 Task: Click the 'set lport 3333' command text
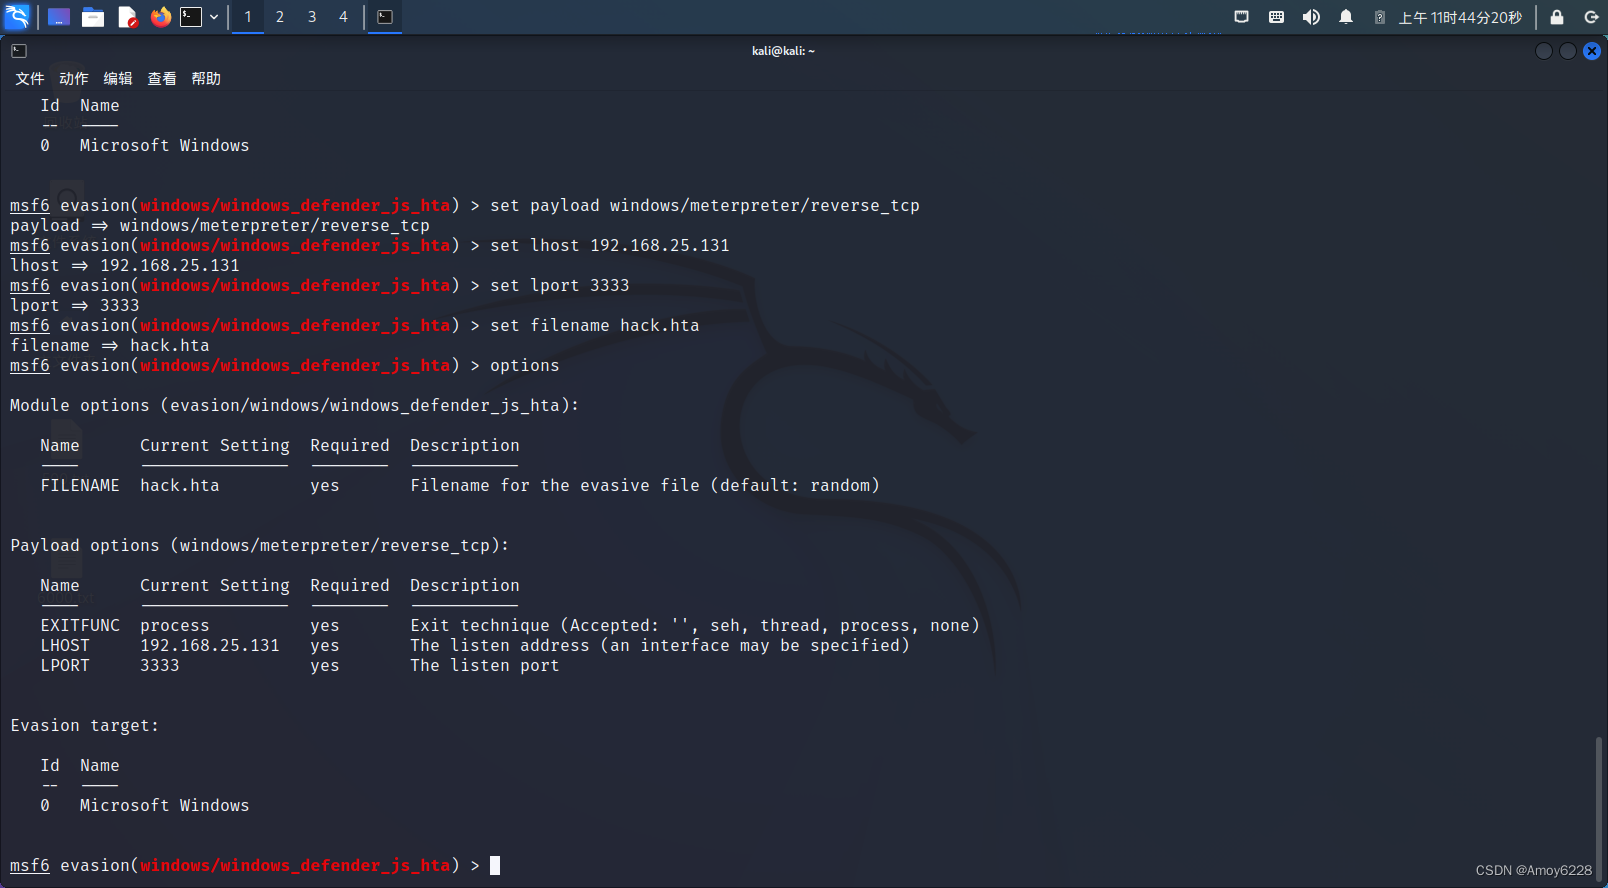[560, 286]
